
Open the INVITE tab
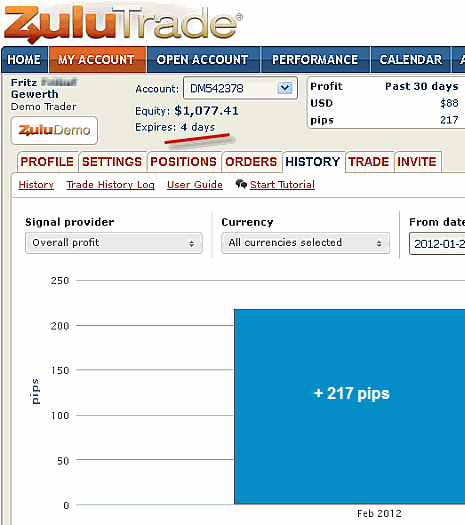[x=417, y=162]
